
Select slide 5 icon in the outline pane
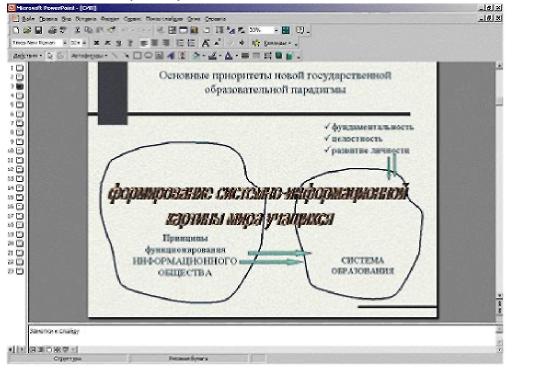point(20,105)
